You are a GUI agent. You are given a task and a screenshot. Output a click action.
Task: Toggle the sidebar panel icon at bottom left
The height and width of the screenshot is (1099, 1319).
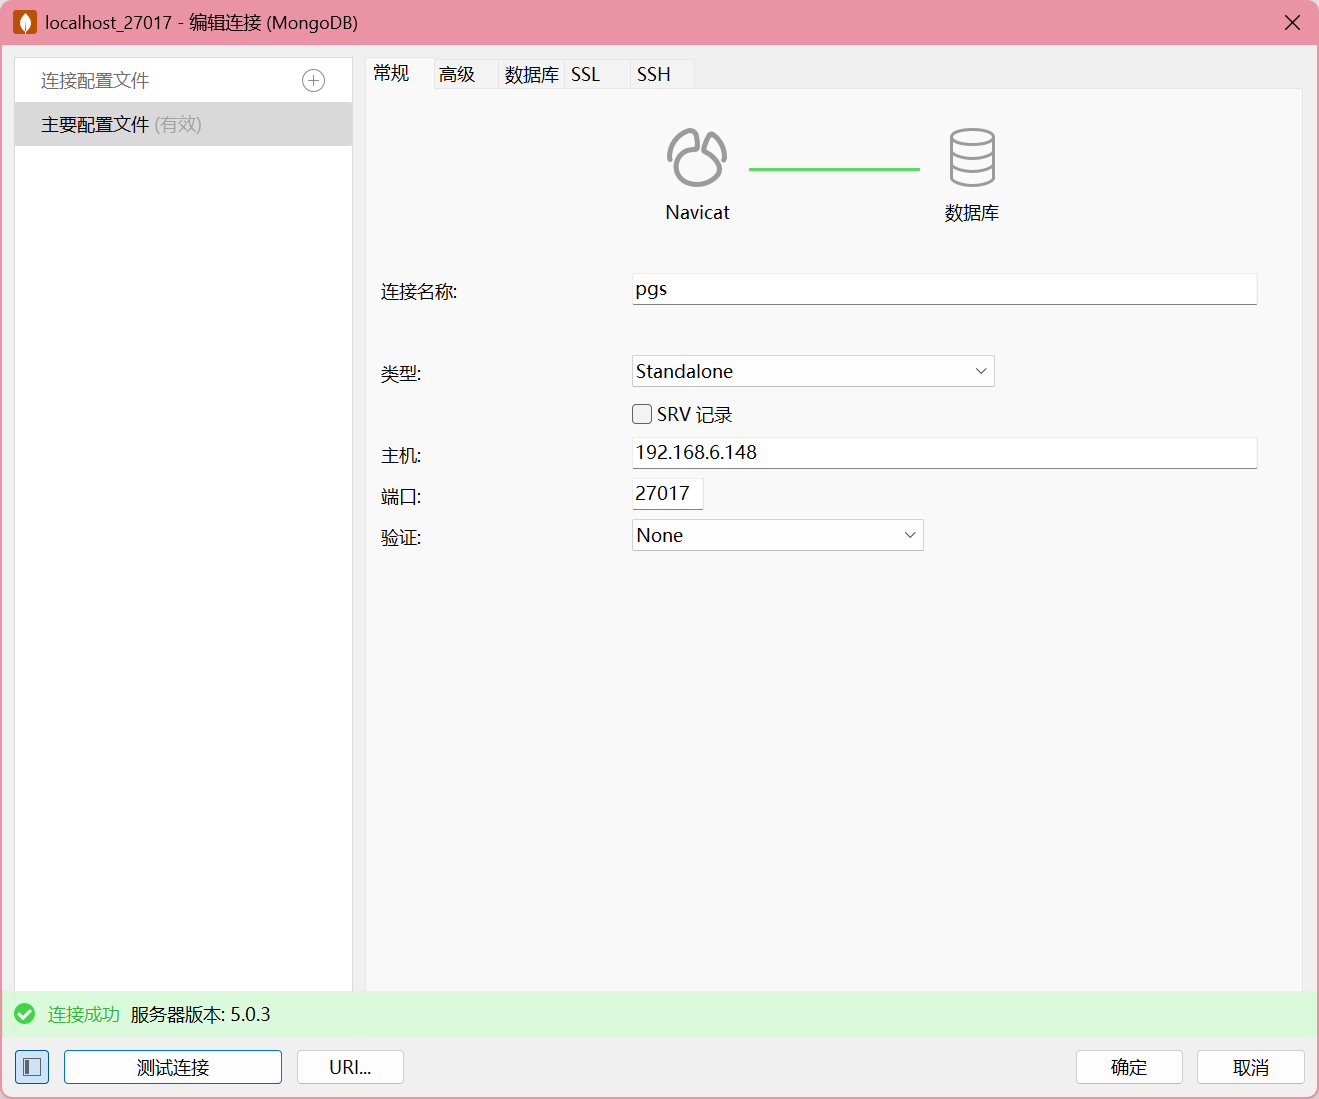pos(32,1067)
